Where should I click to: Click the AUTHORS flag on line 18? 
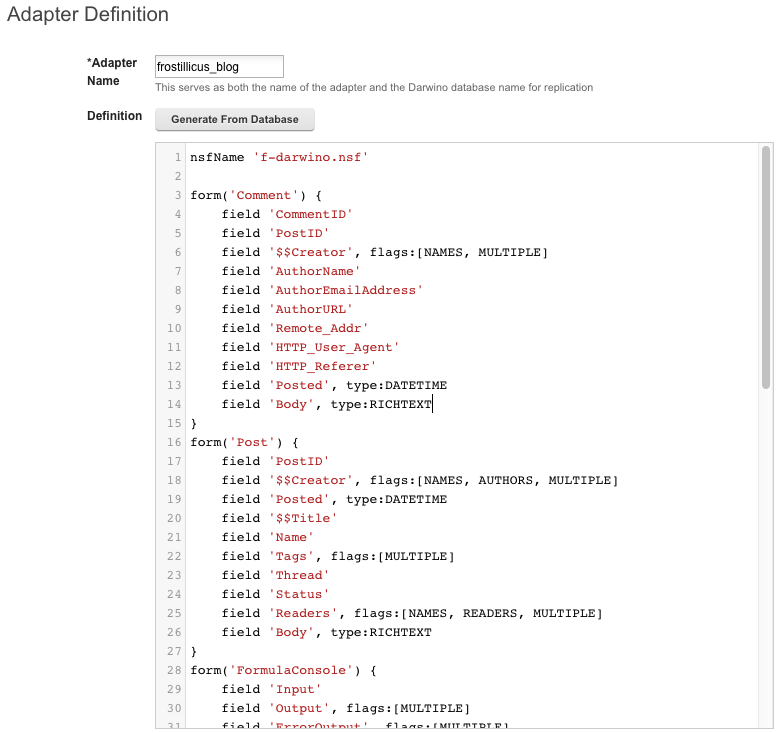[505, 481]
